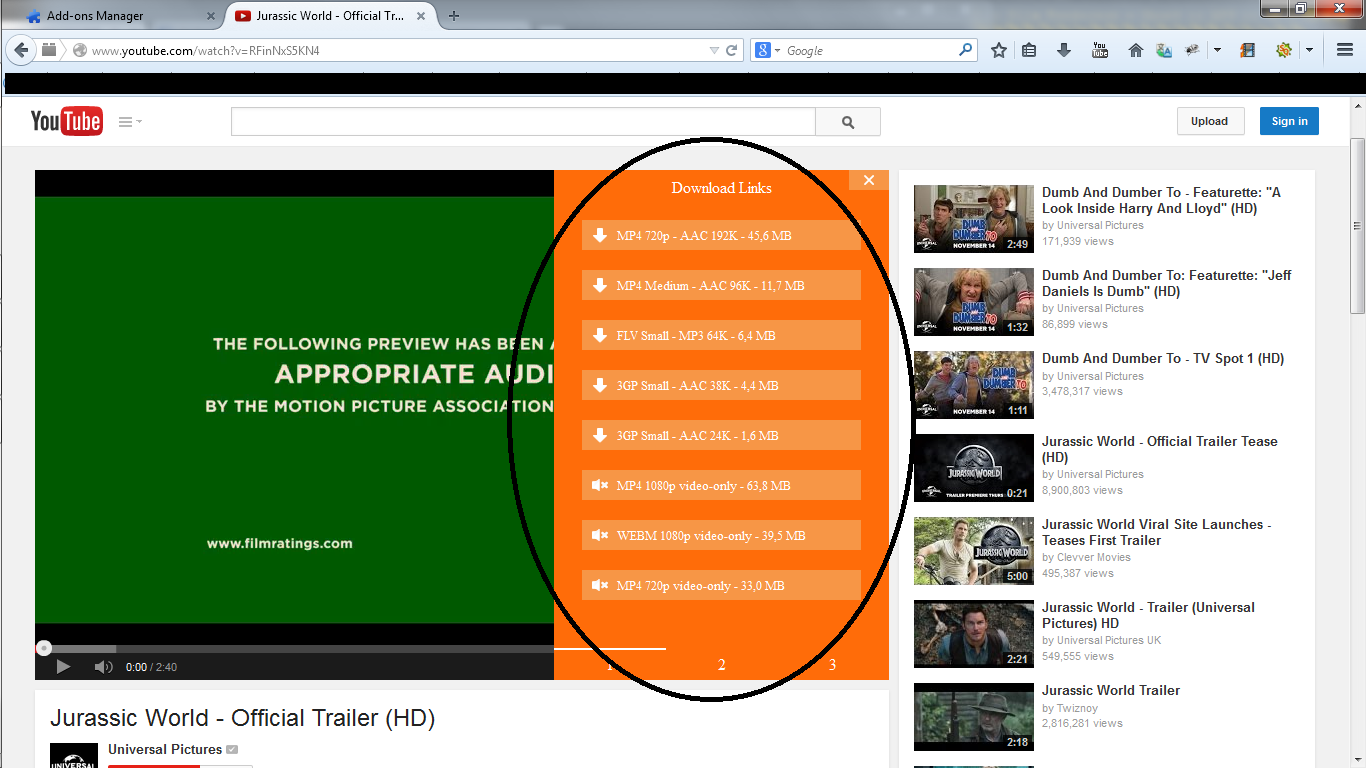Open Dumb And Dumber To - TV Spot 1 link

(x=1163, y=358)
